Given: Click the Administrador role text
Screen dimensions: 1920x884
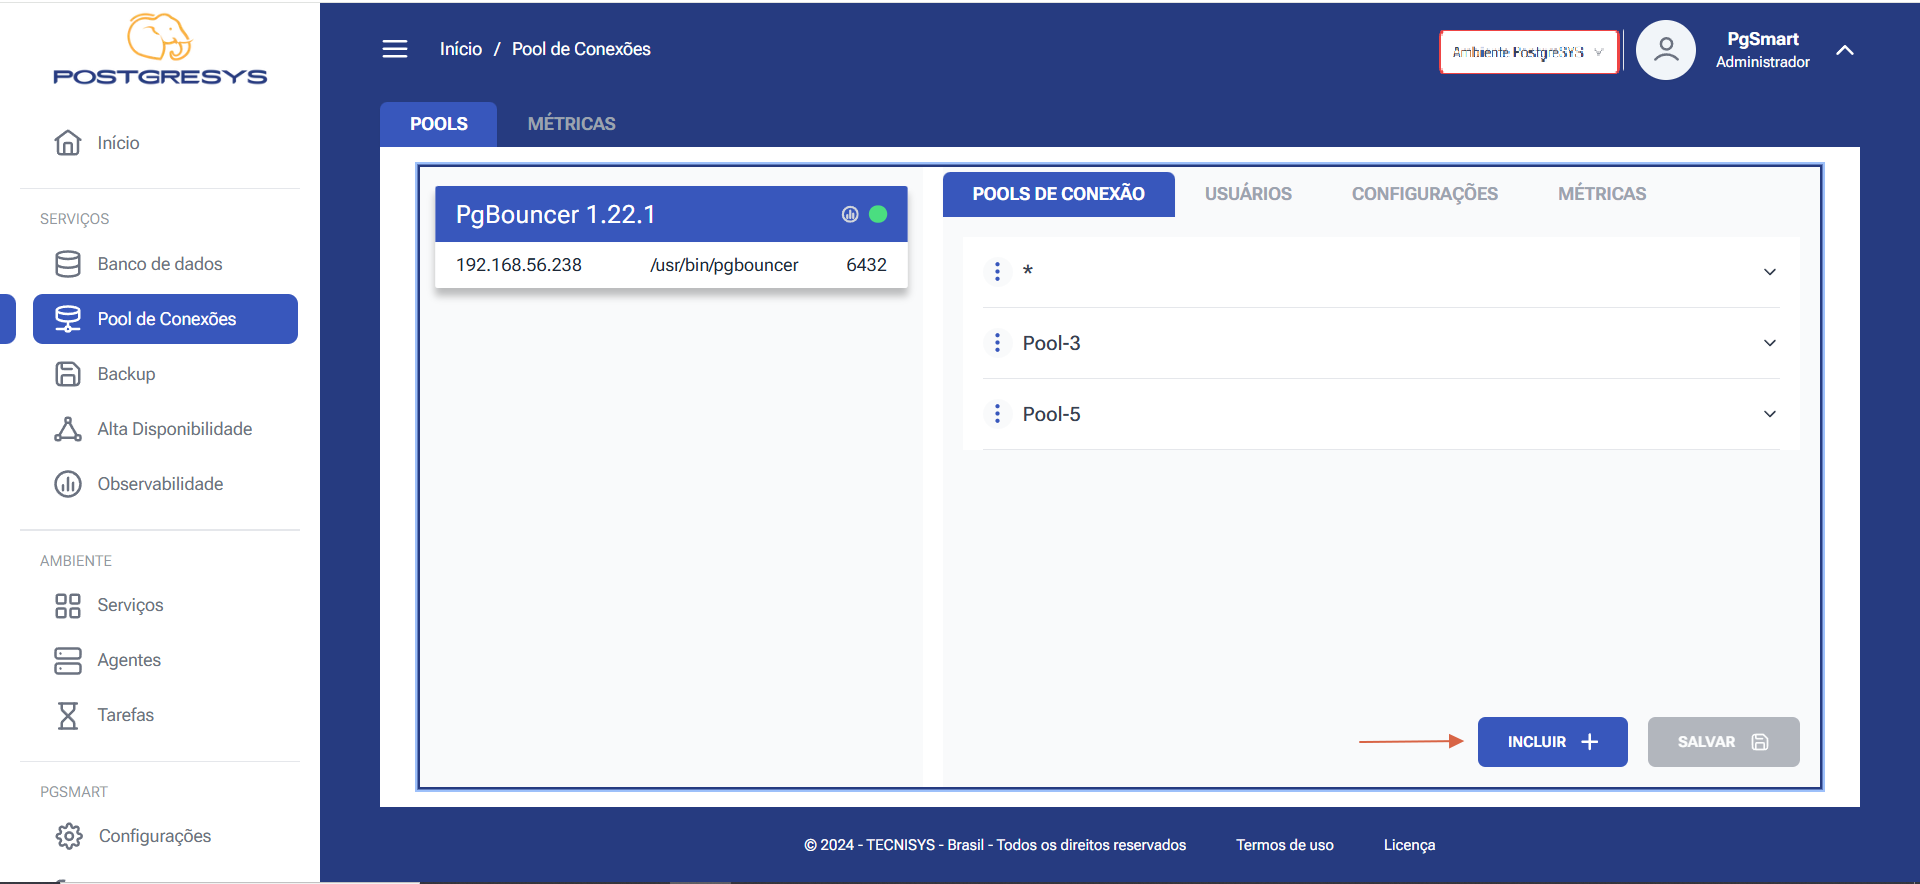Looking at the screenshot, I should (x=1763, y=62).
